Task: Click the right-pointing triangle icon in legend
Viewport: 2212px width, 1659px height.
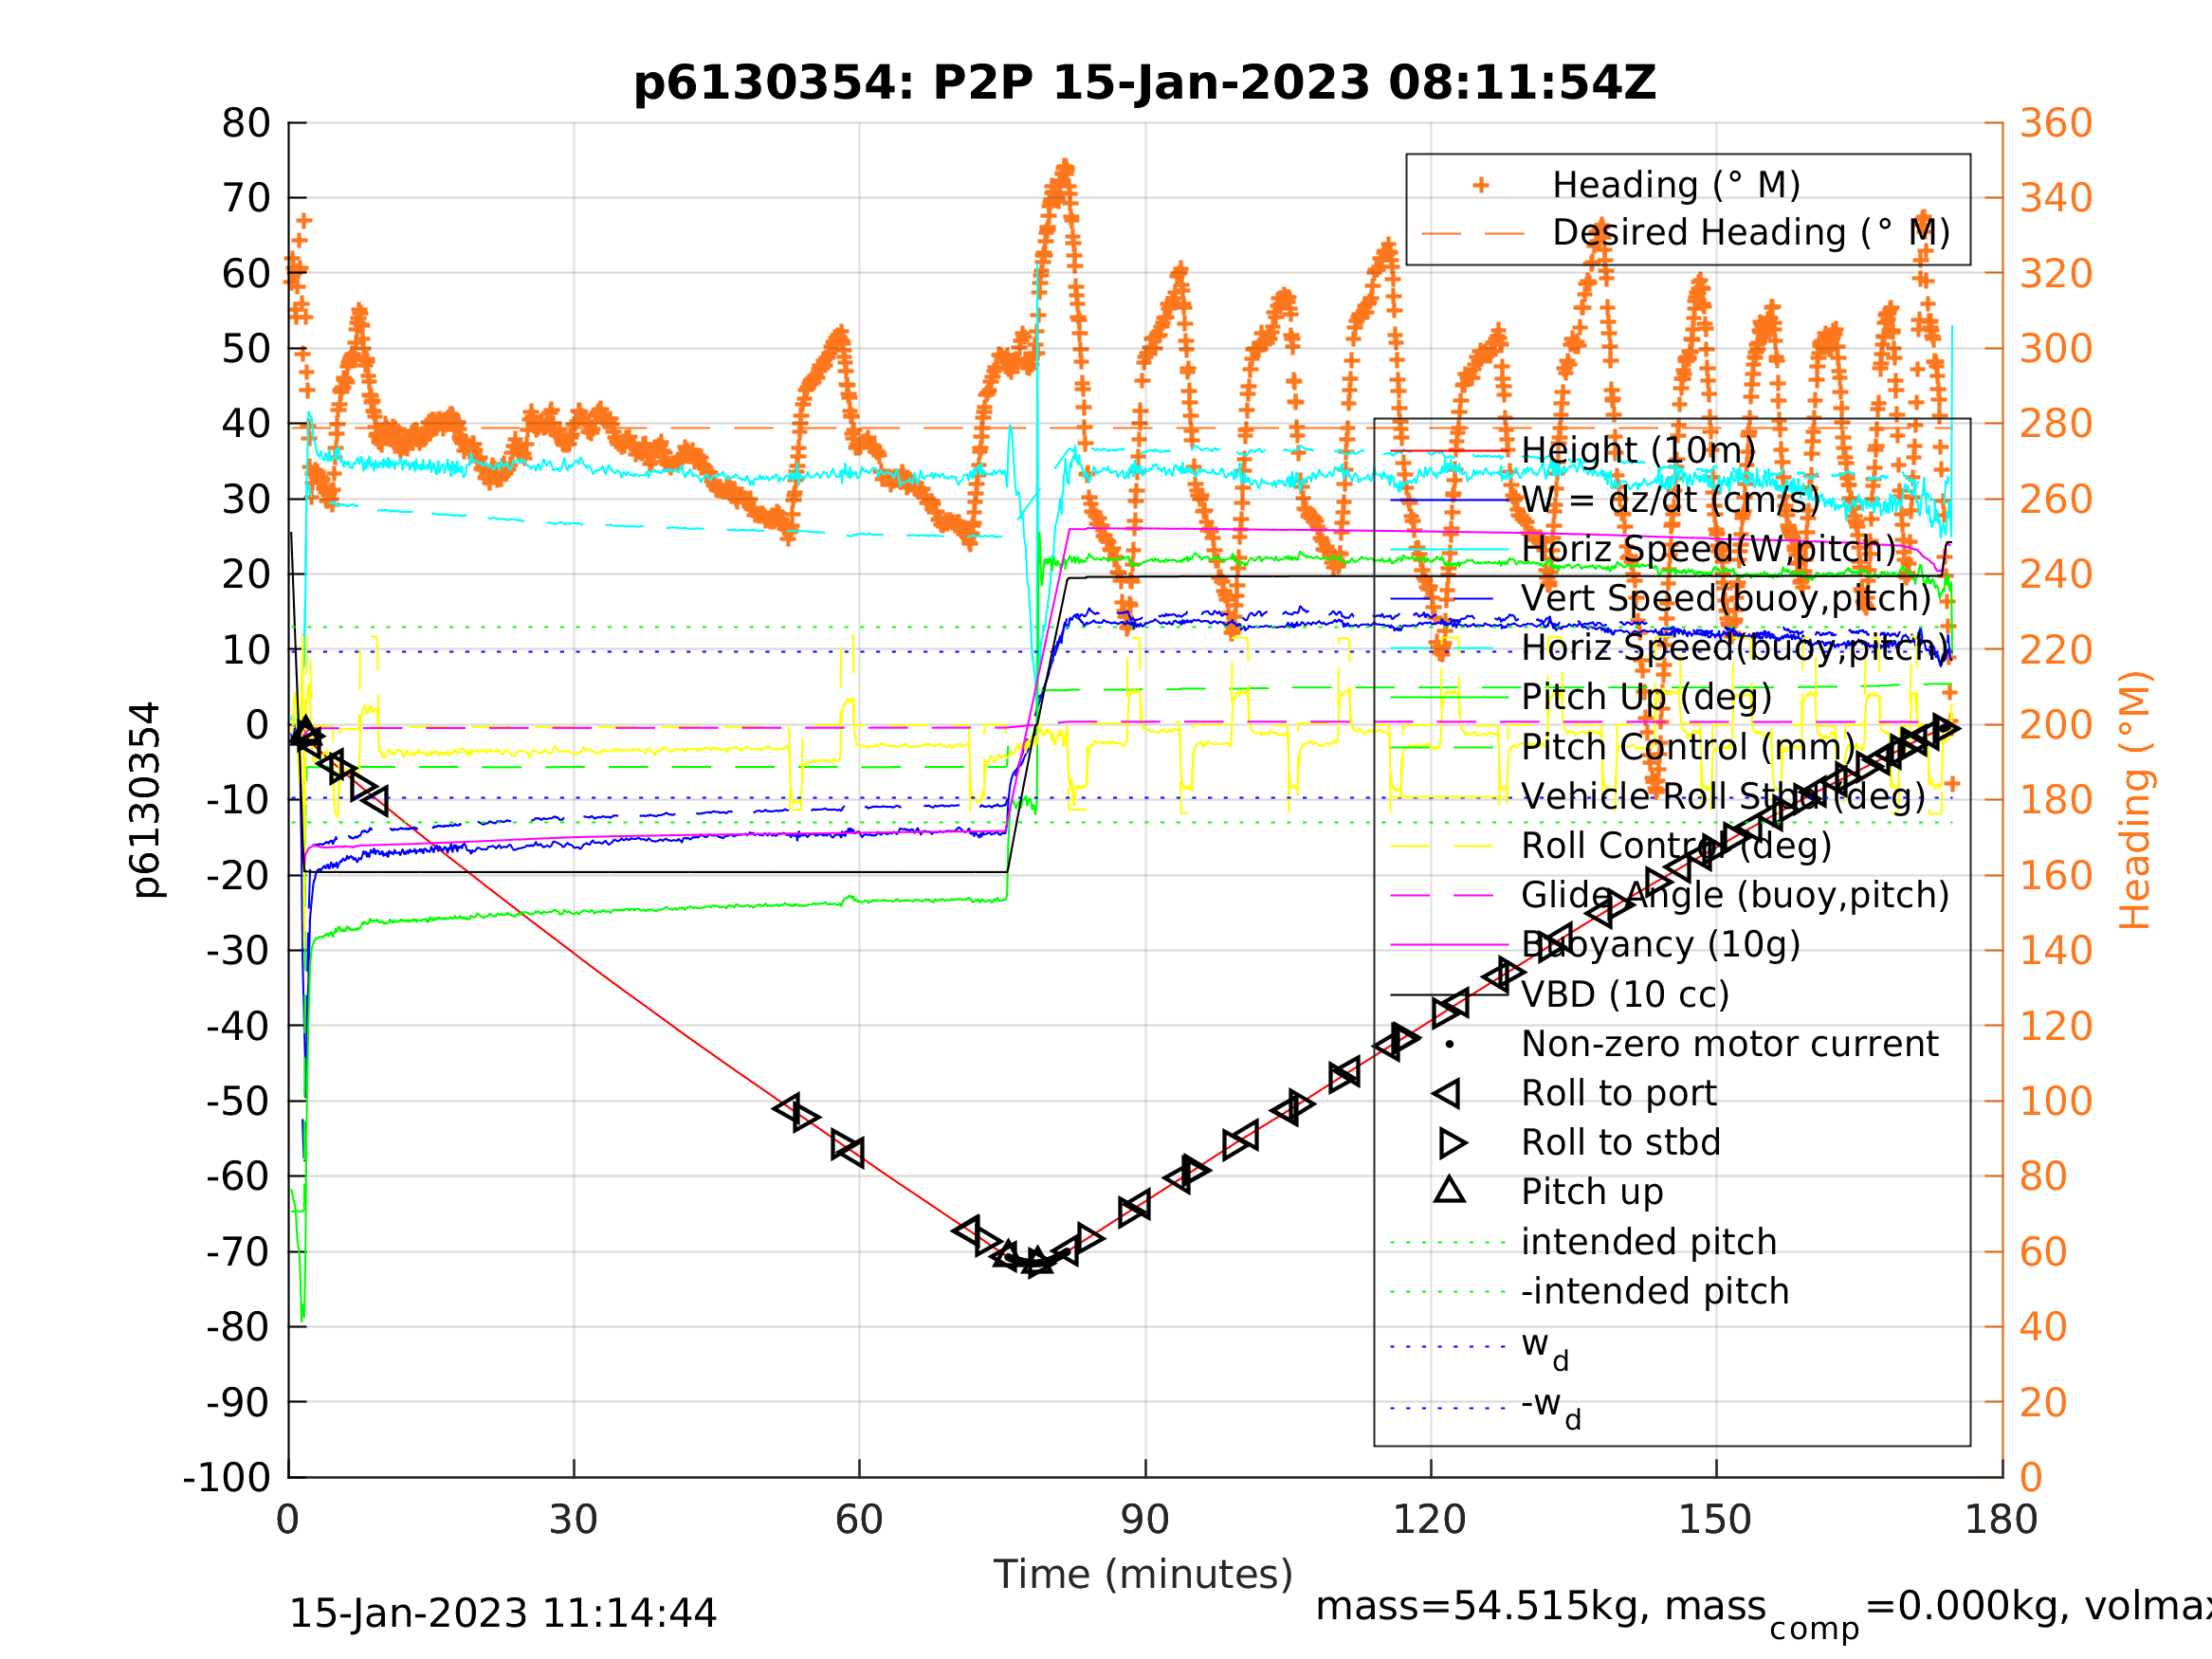Action: point(1453,1142)
